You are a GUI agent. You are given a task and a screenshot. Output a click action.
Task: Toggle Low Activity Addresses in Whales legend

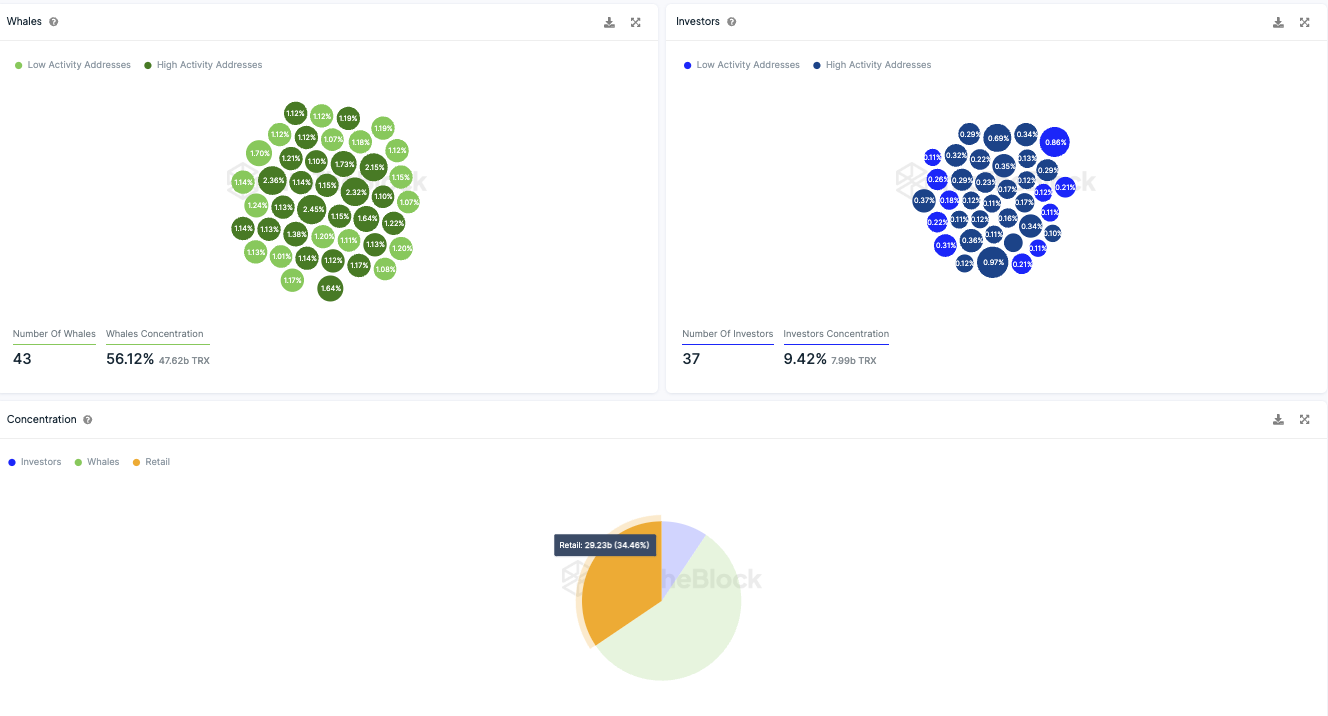pyautogui.click(x=73, y=65)
